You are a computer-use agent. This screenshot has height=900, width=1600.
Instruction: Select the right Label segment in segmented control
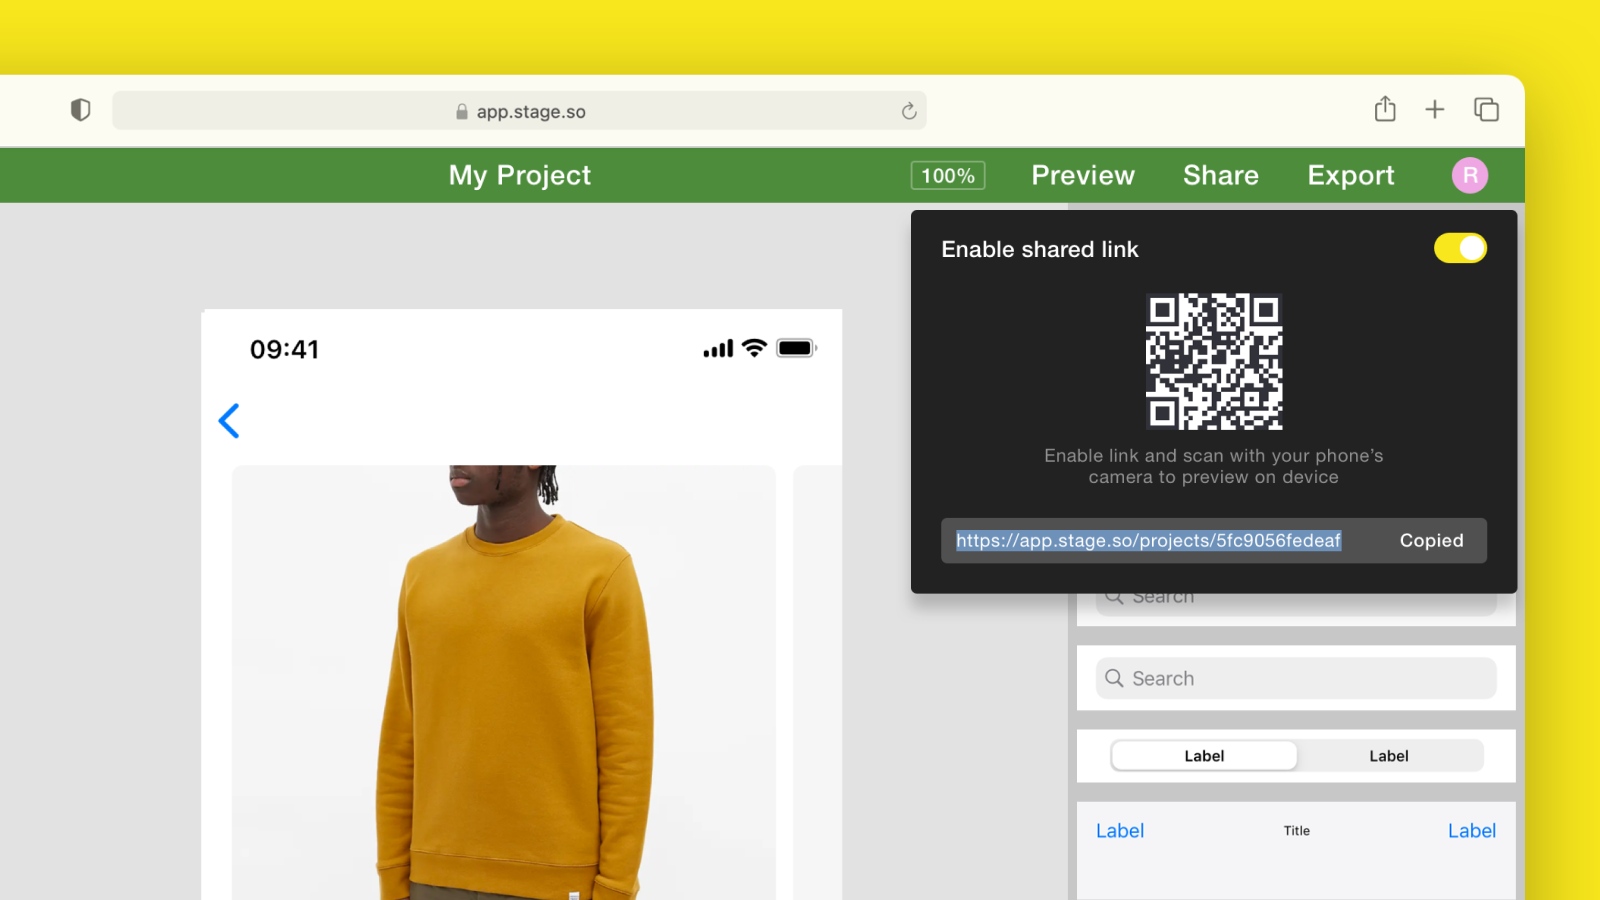tap(1389, 756)
